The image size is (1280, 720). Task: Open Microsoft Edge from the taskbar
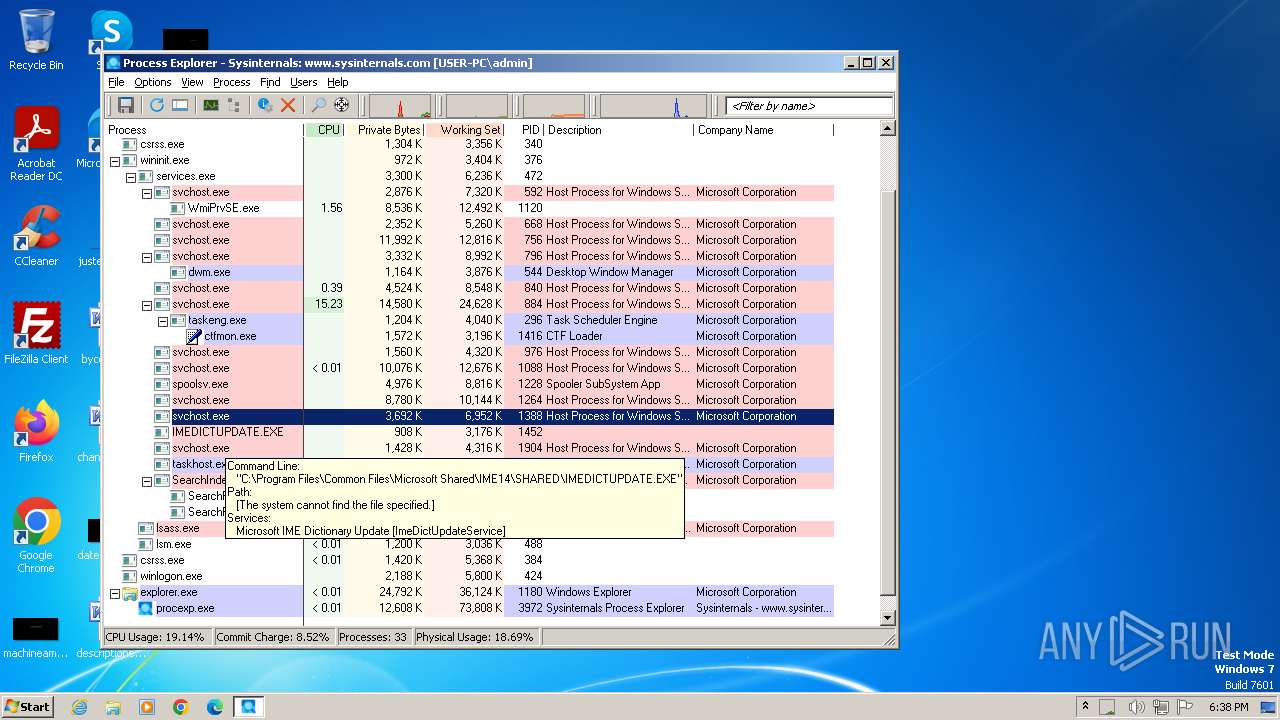point(214,707)
